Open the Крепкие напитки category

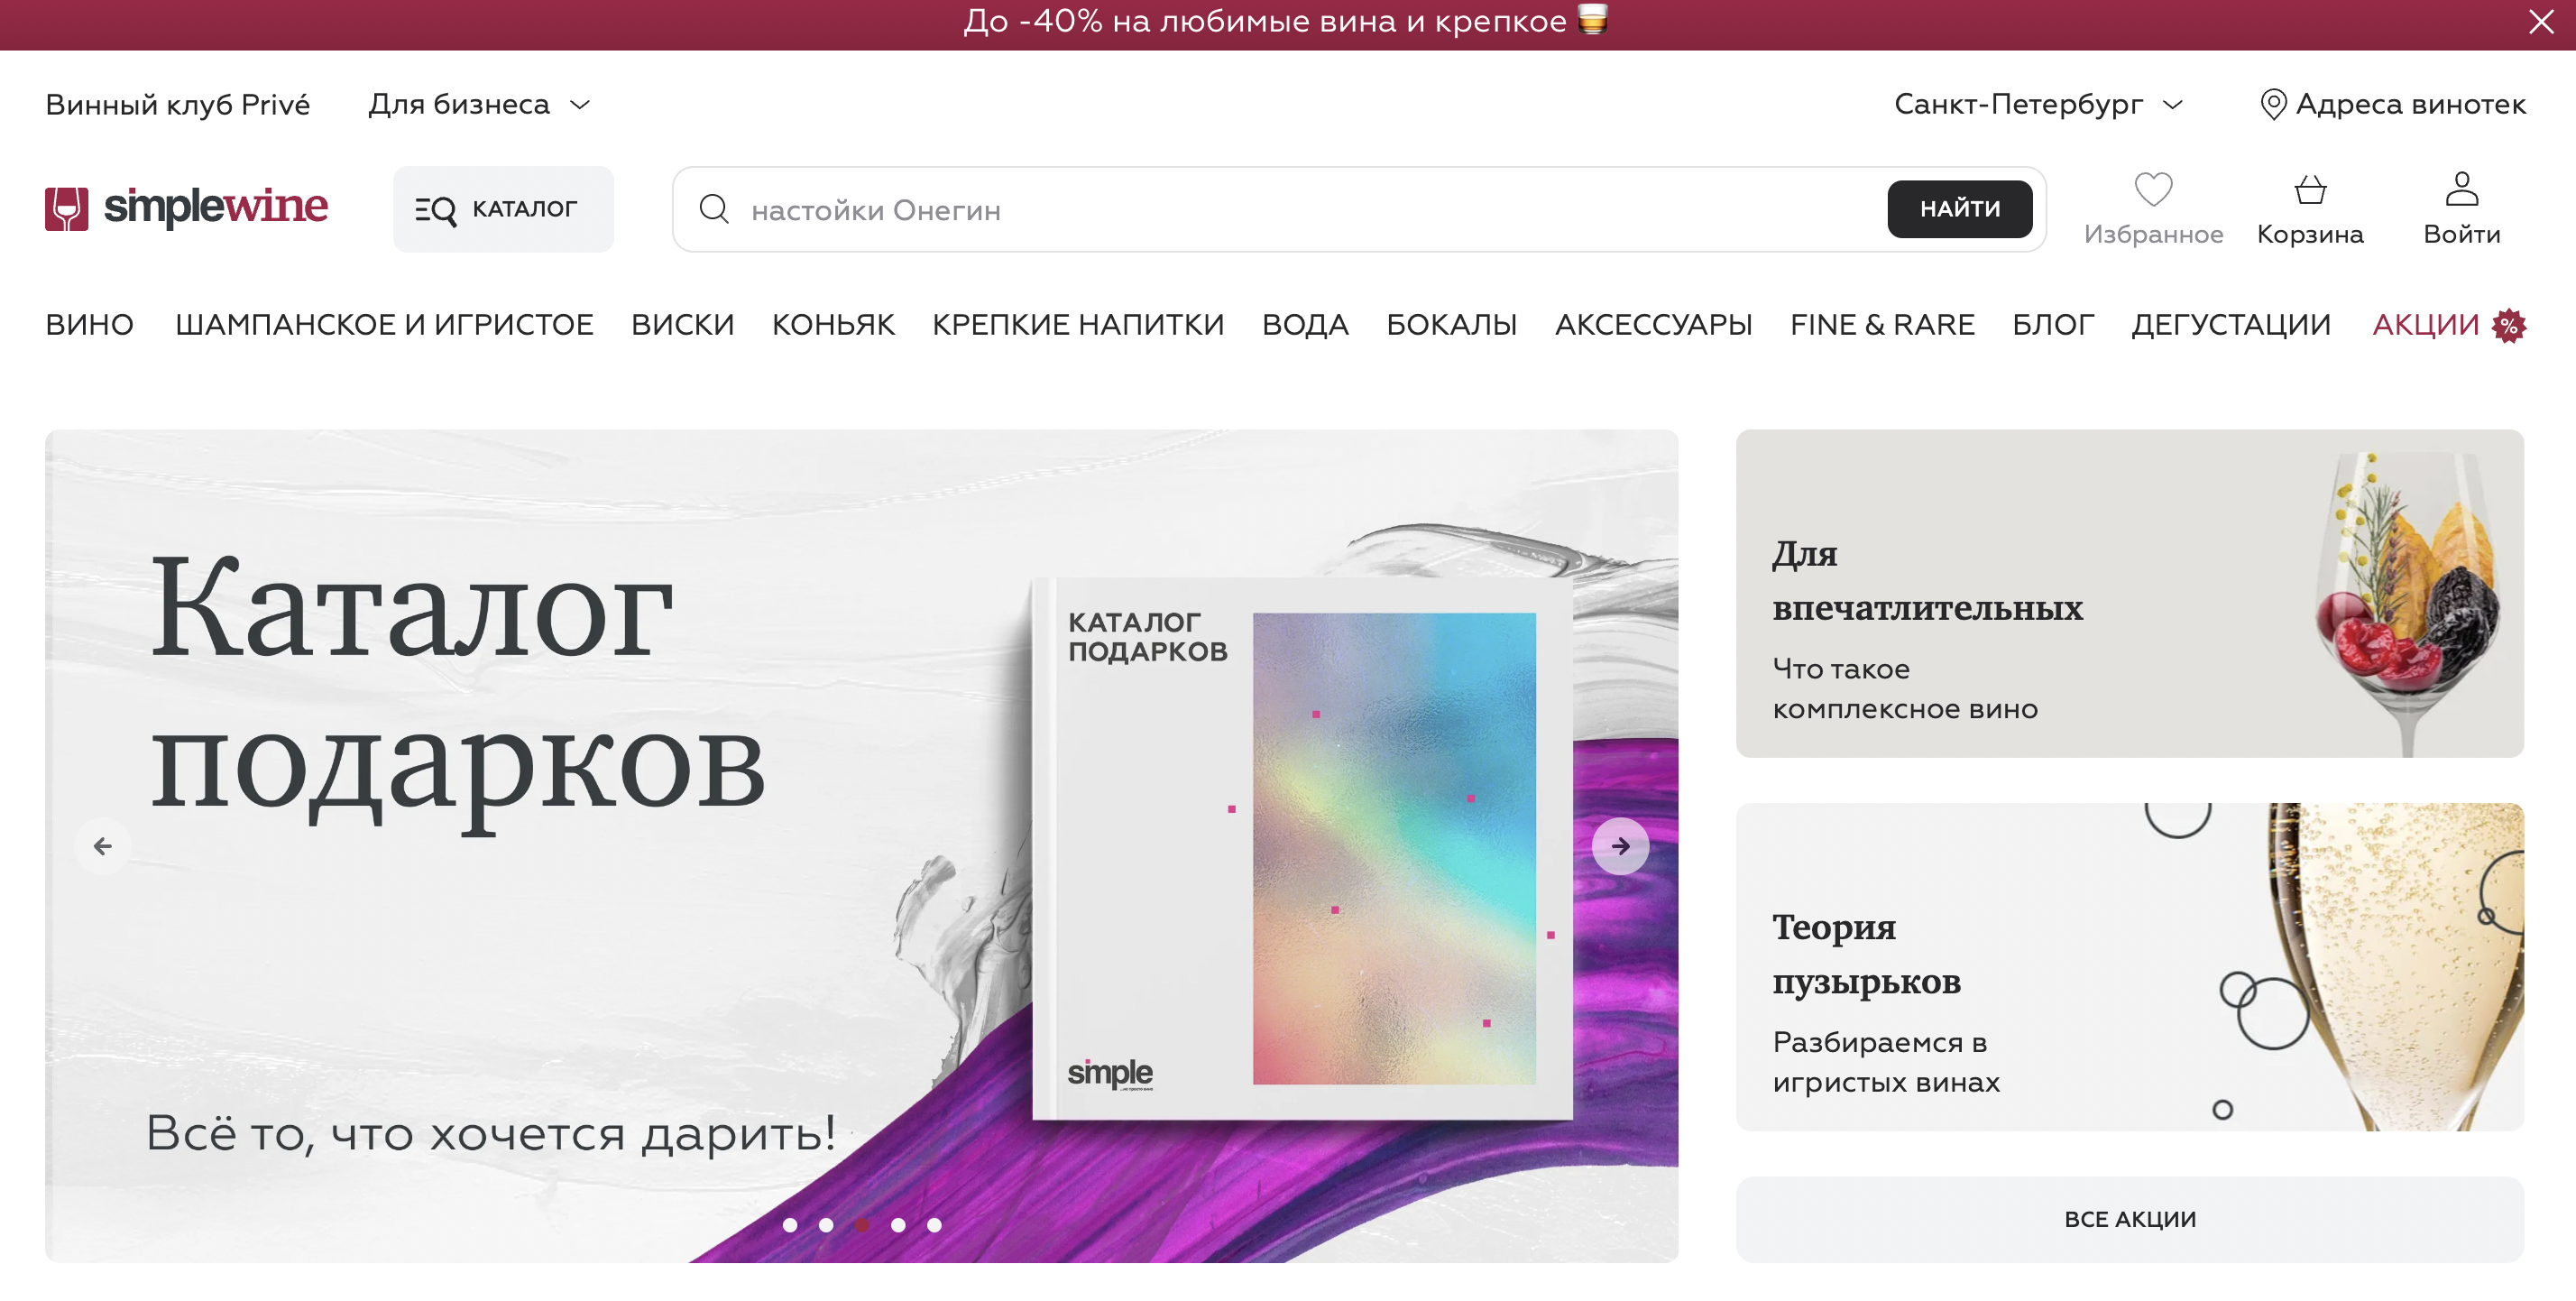(1078, 325)
